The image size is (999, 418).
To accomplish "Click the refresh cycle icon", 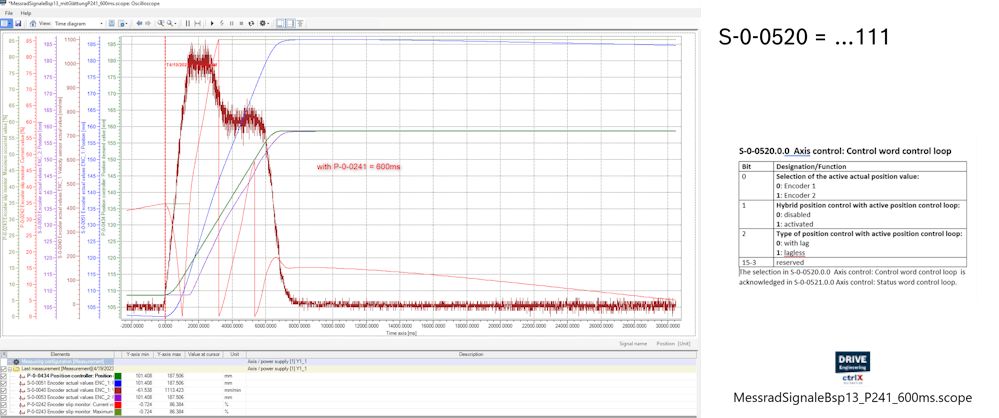I will point(251,23).
